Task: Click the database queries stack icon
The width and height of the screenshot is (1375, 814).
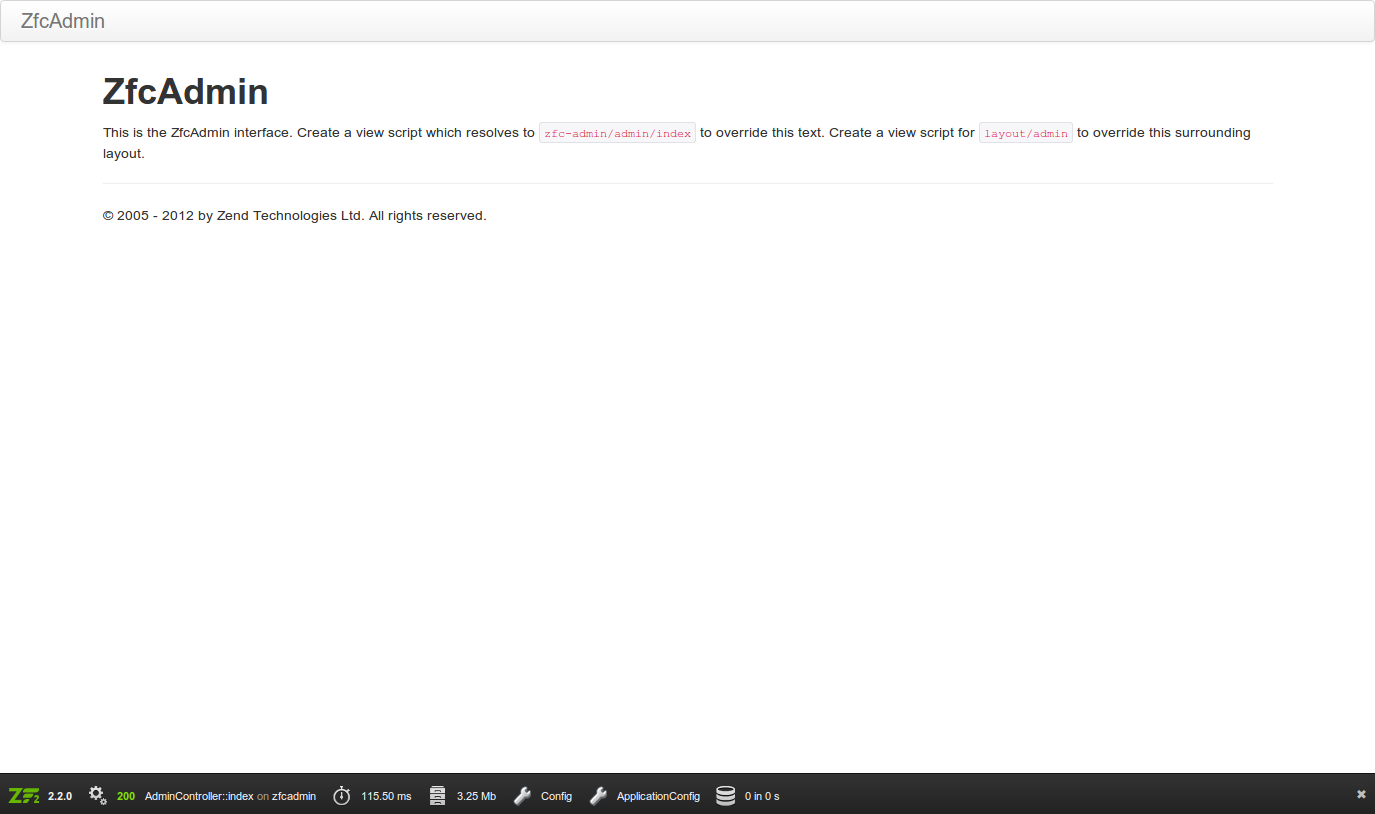Action: [x=726, y=796]
